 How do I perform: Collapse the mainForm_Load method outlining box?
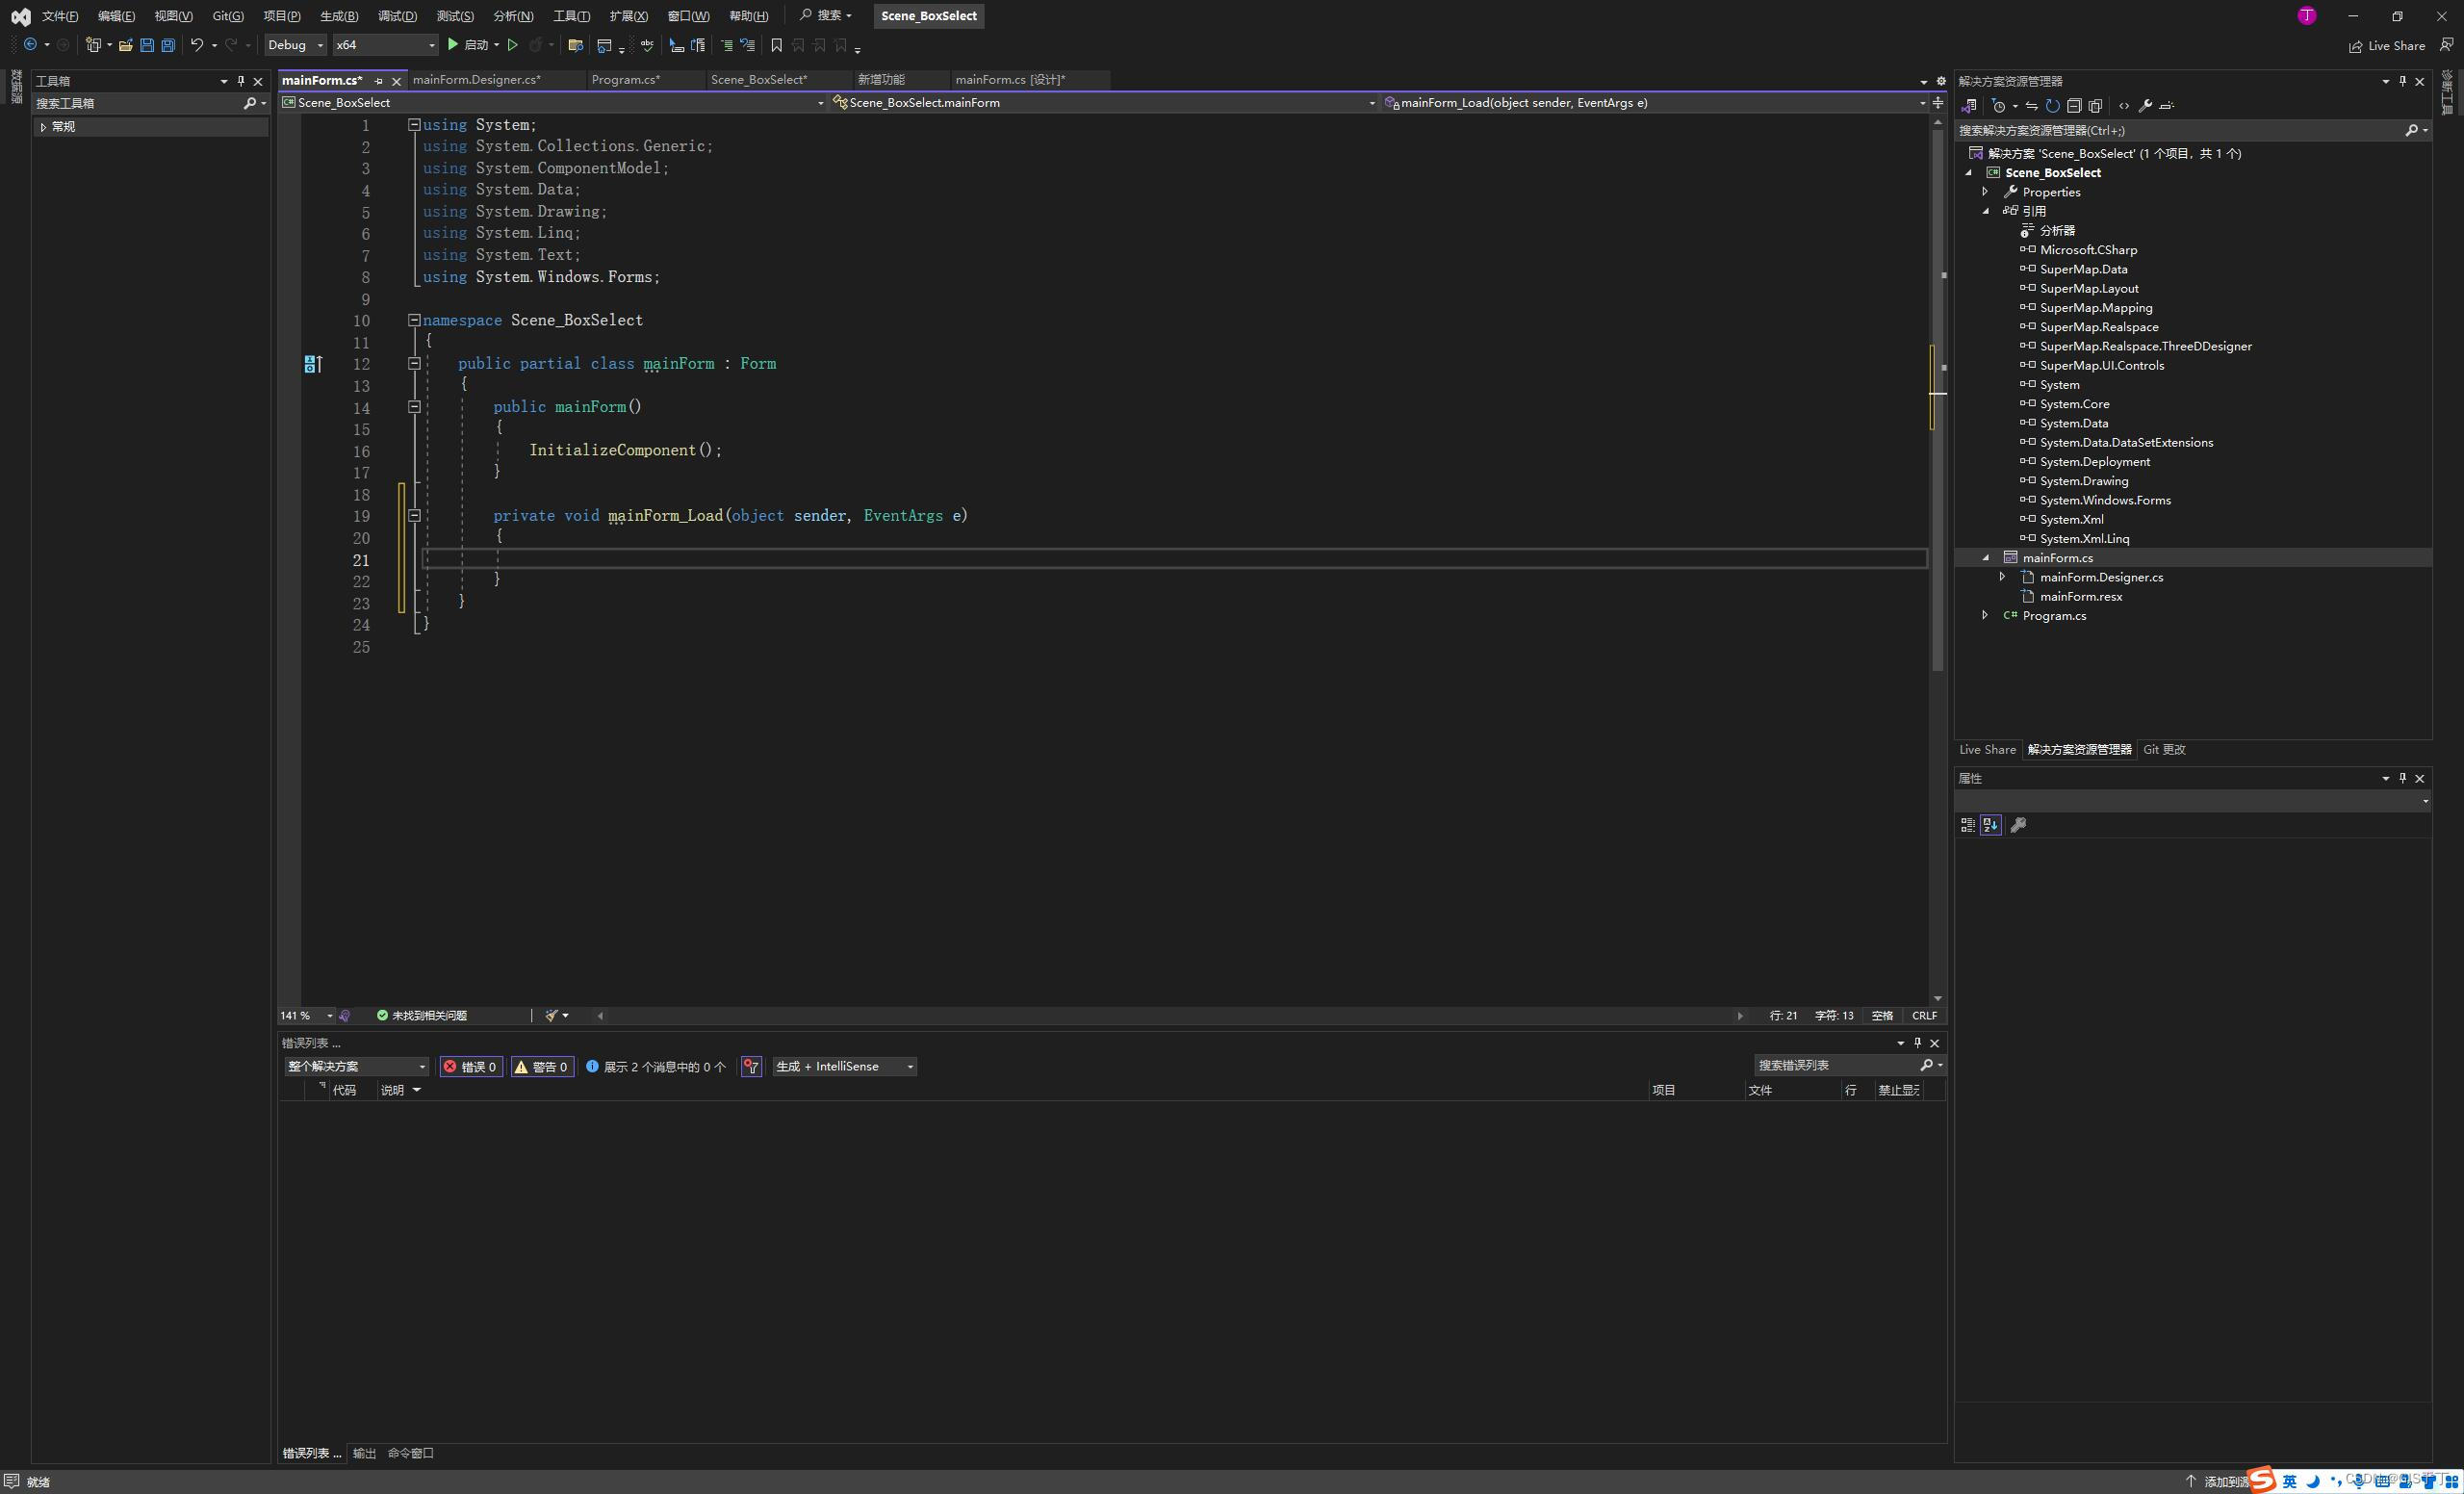point(414,516)
